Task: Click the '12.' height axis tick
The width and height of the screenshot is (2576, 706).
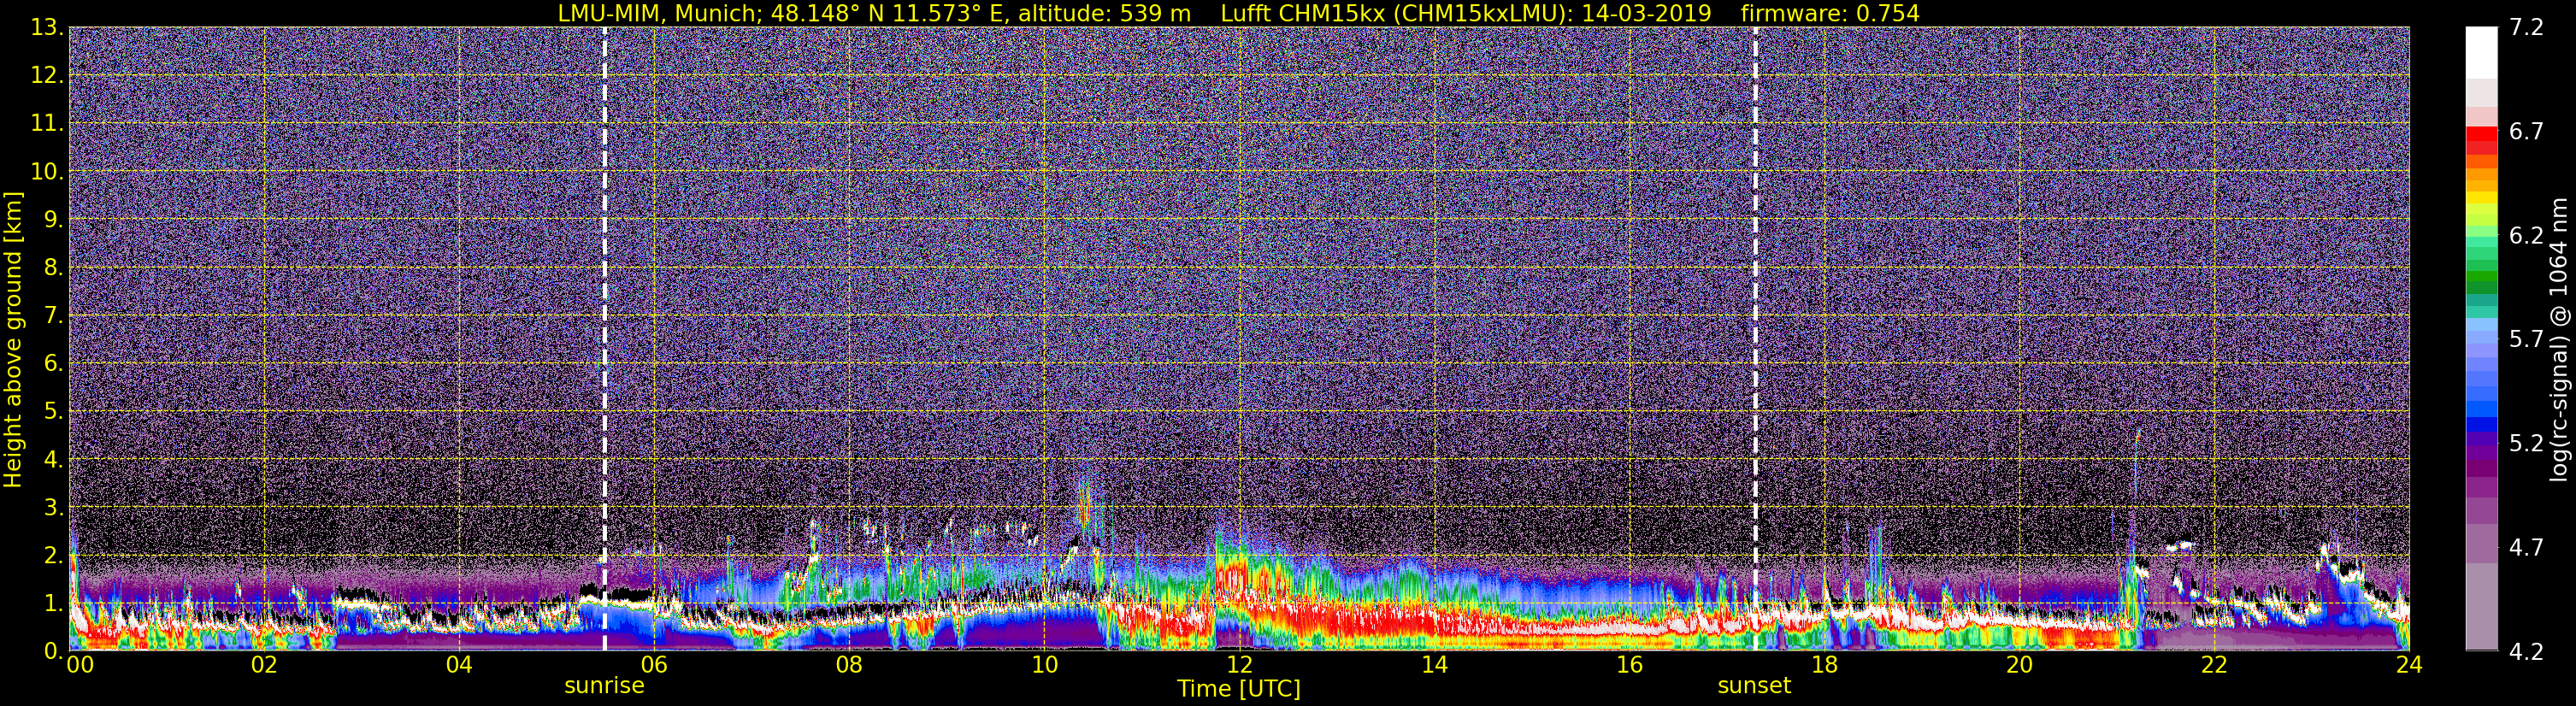Action: click(x=47, y=75)
